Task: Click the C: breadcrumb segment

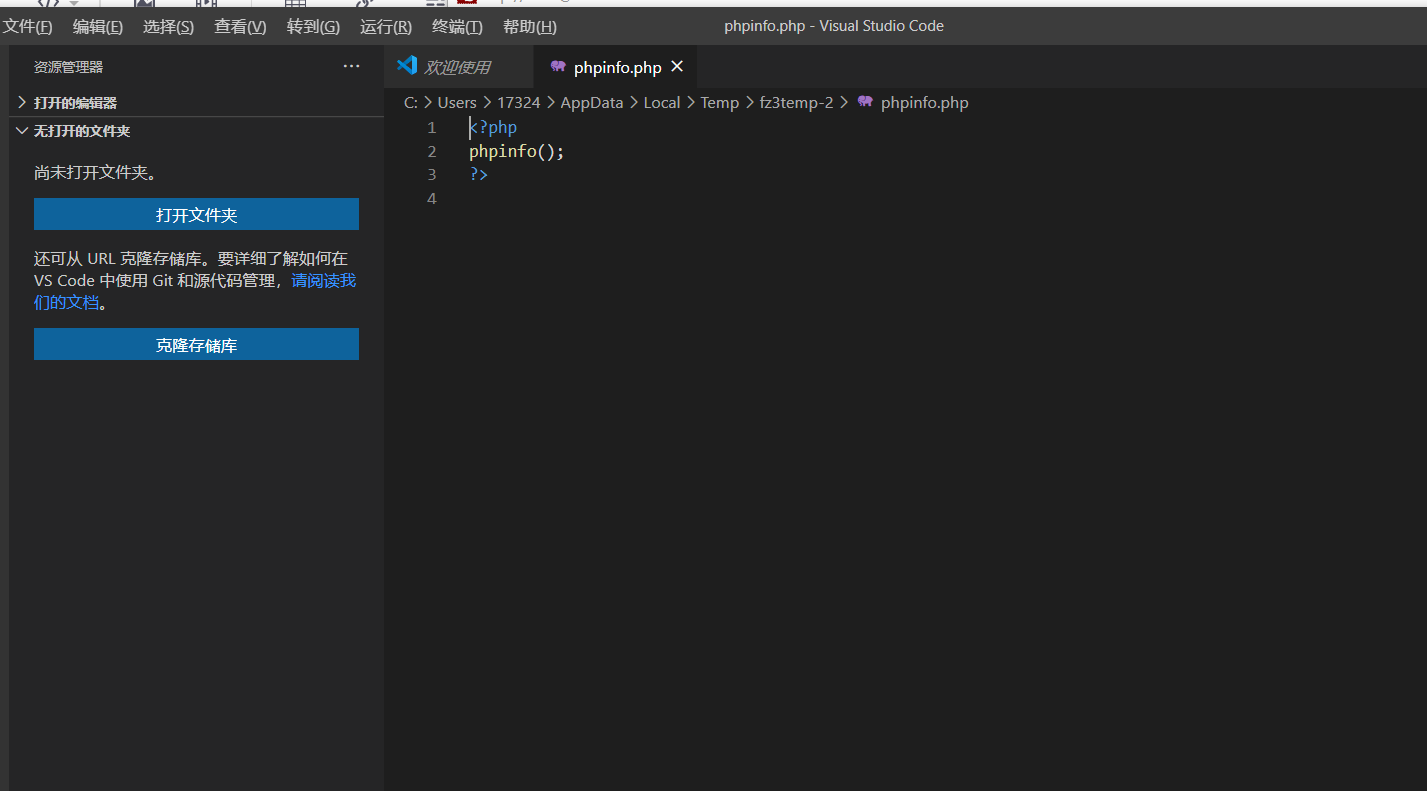Action: tap(411, 102)
